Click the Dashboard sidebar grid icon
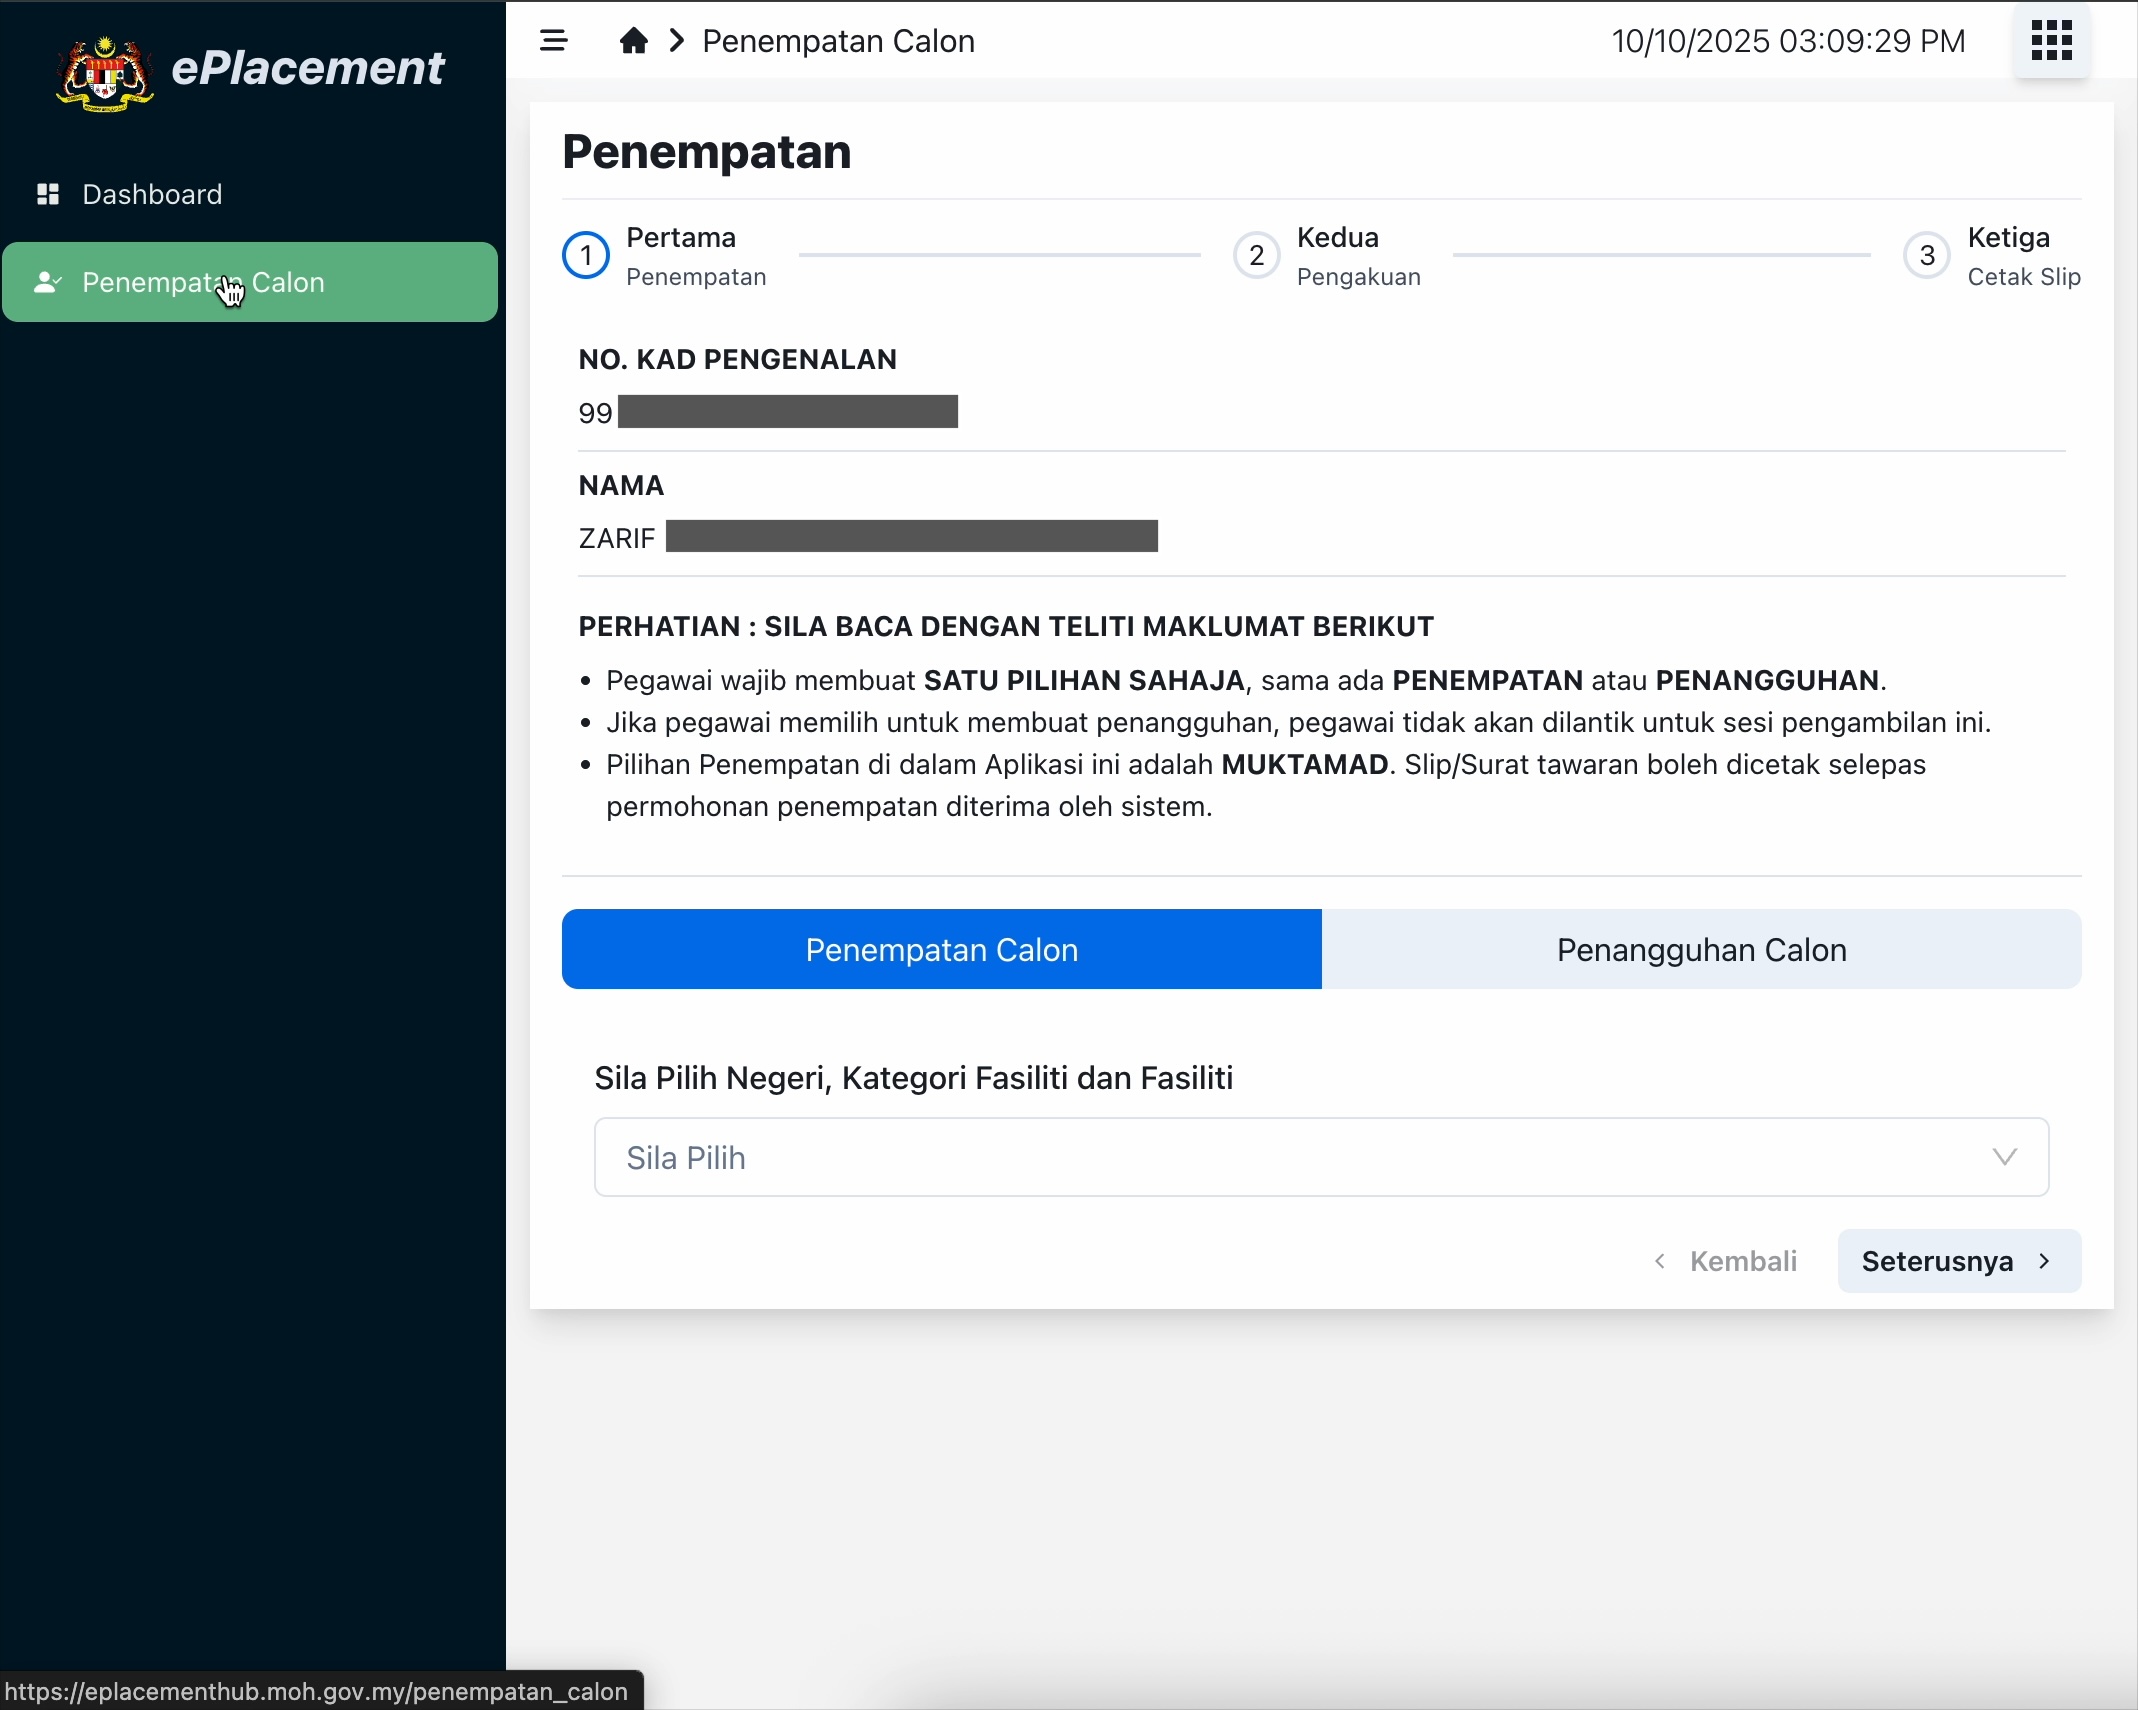 coord(48,194)
